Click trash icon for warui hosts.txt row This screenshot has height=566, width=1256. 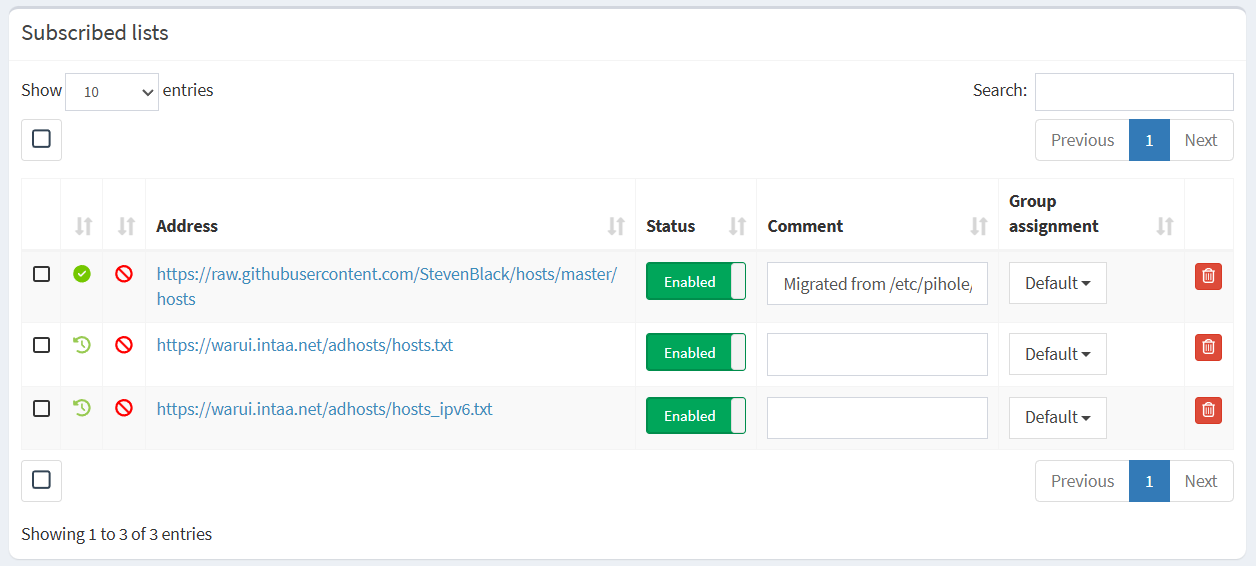[x=1208, y=347]
